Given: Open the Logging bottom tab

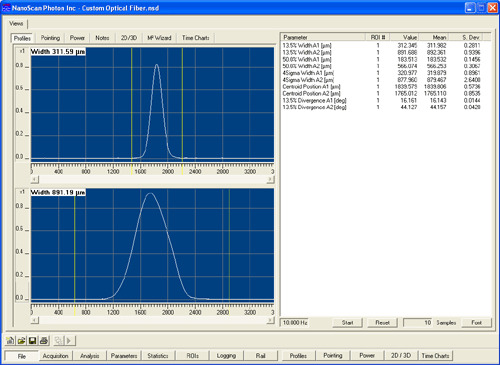Looking at the screenshot, I should [226, 356].
